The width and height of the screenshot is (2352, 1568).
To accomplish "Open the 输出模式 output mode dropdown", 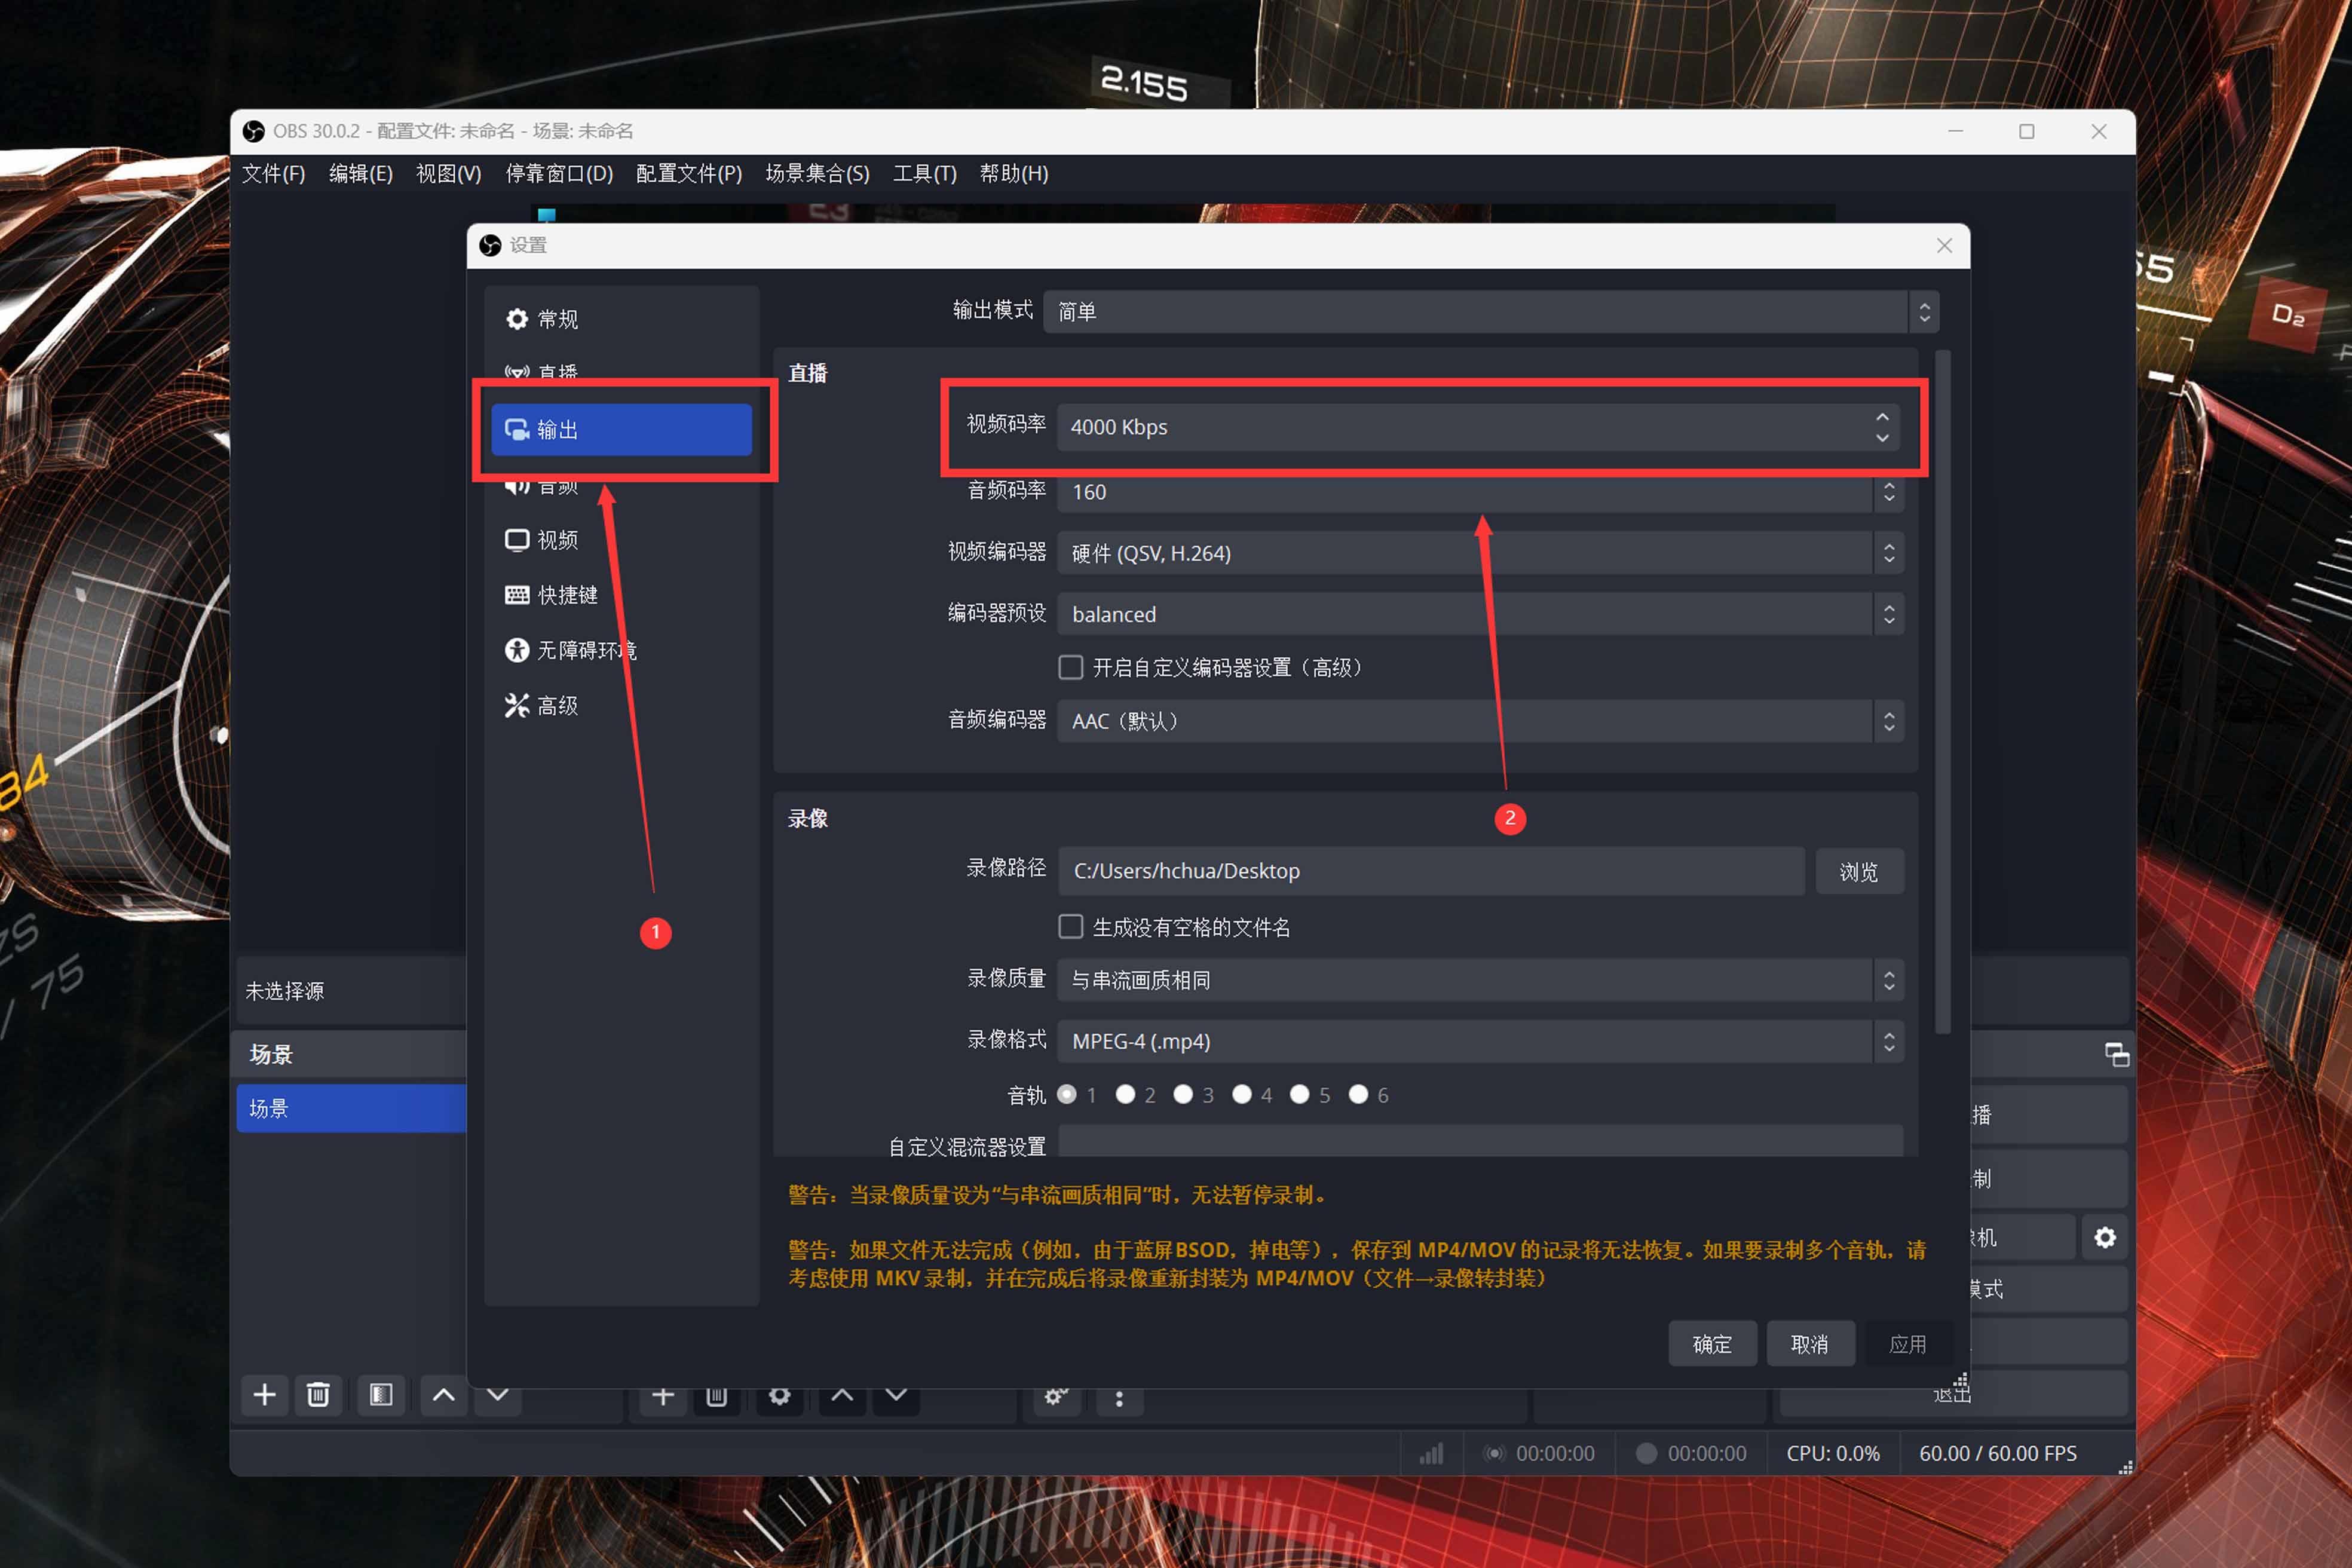I will [1491, 312].
